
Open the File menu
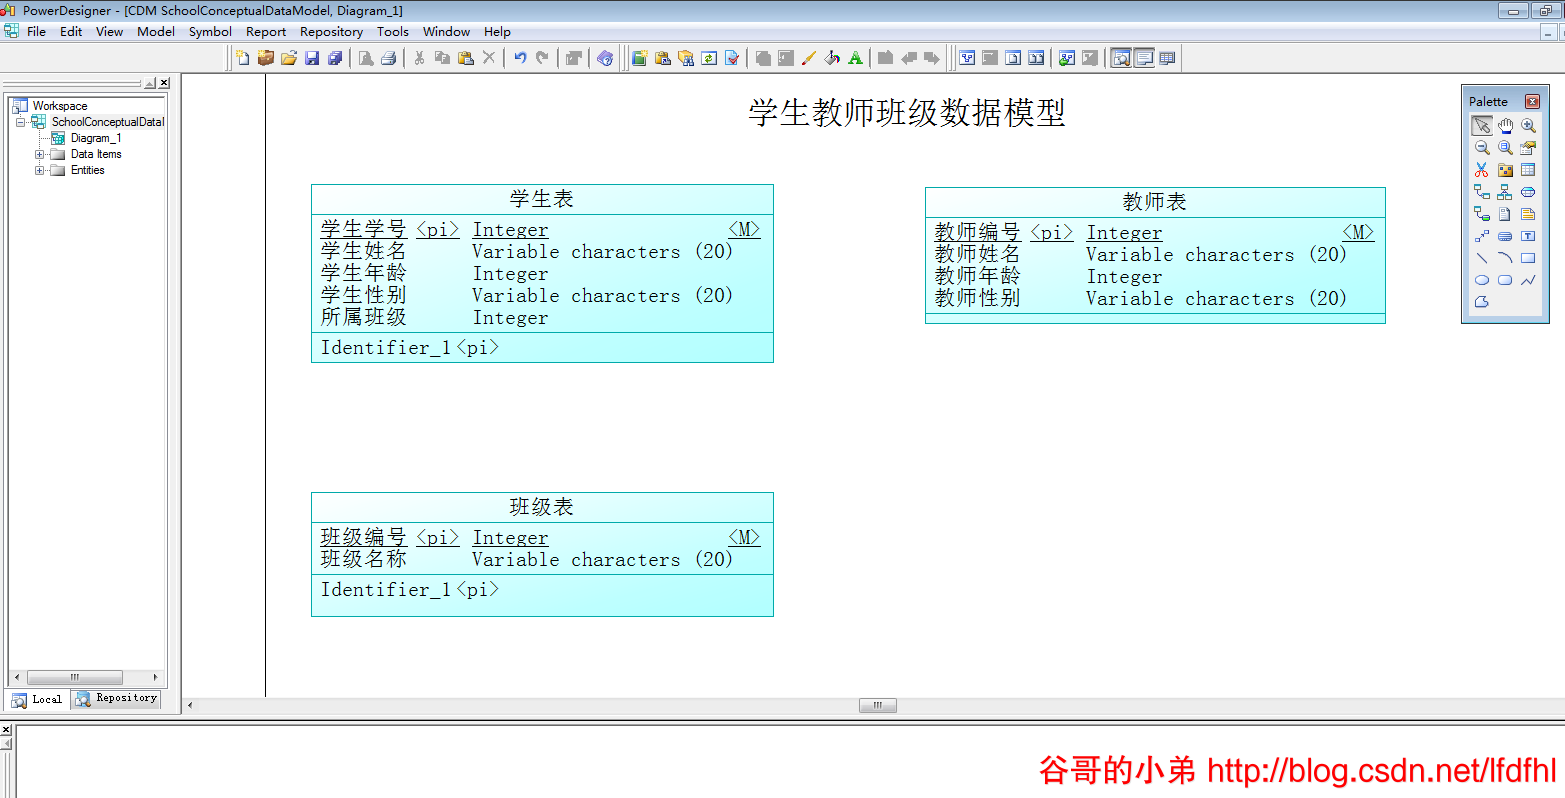coord(36,31)
